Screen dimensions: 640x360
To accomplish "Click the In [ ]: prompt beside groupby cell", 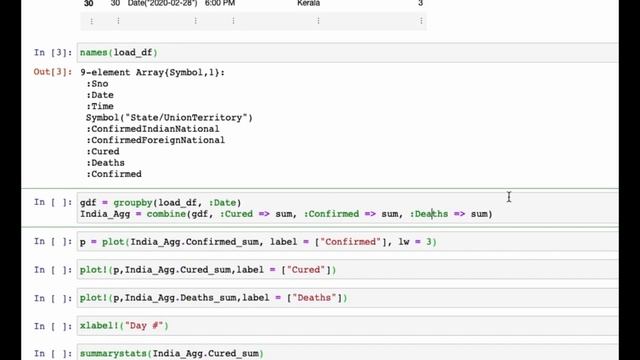I will (x=53, y=202).
